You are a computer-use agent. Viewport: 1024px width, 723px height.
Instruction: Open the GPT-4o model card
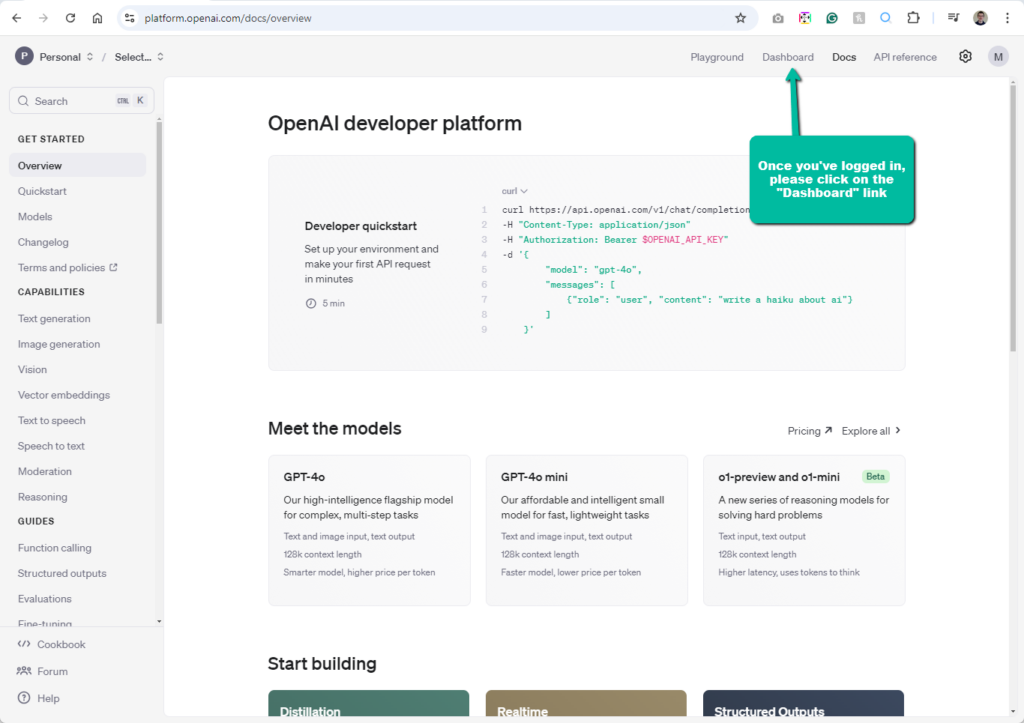[x=369, y=530]
